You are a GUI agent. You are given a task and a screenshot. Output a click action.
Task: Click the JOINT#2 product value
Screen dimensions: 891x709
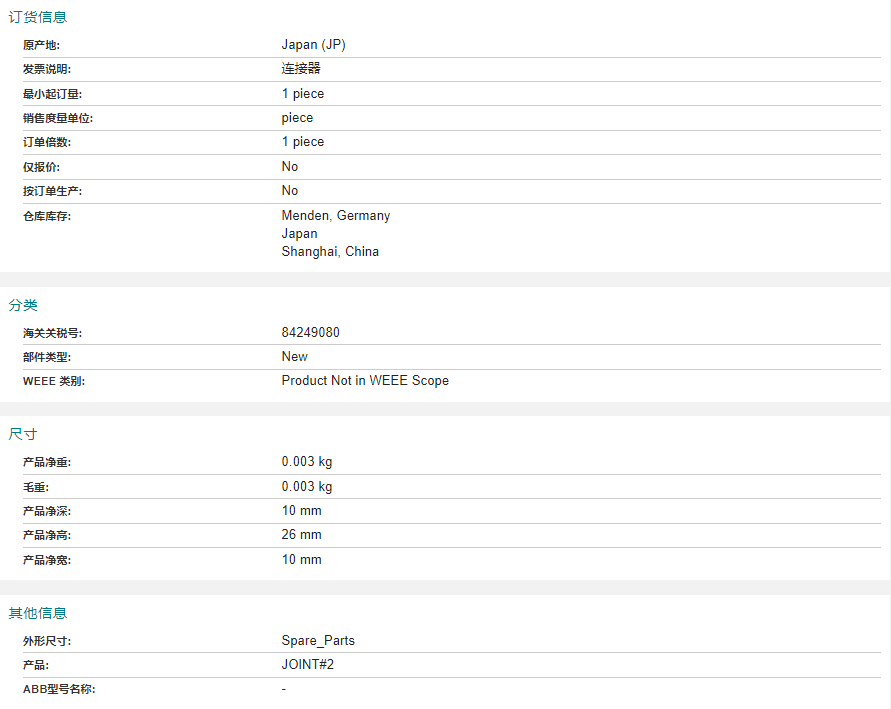click(308, 665)
